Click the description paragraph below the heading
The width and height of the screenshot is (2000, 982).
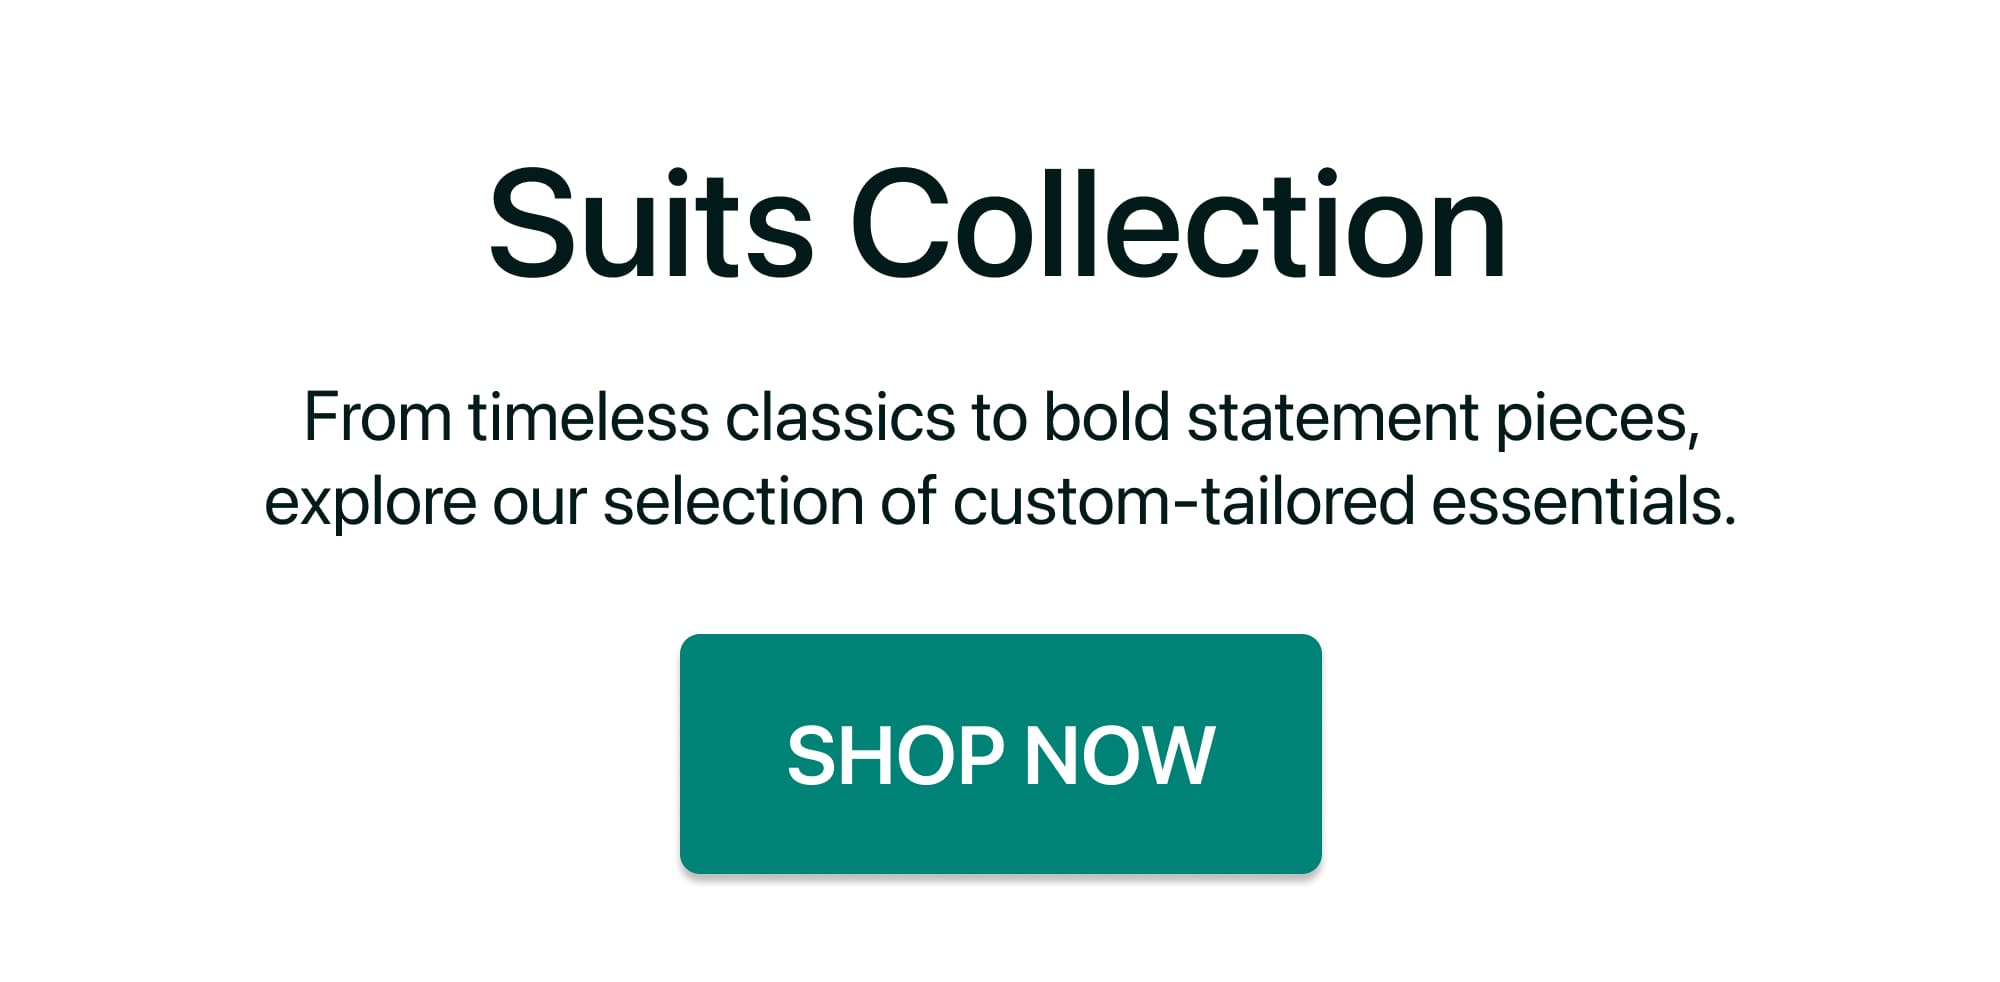pyautogui.click(x=1000, y=459)
